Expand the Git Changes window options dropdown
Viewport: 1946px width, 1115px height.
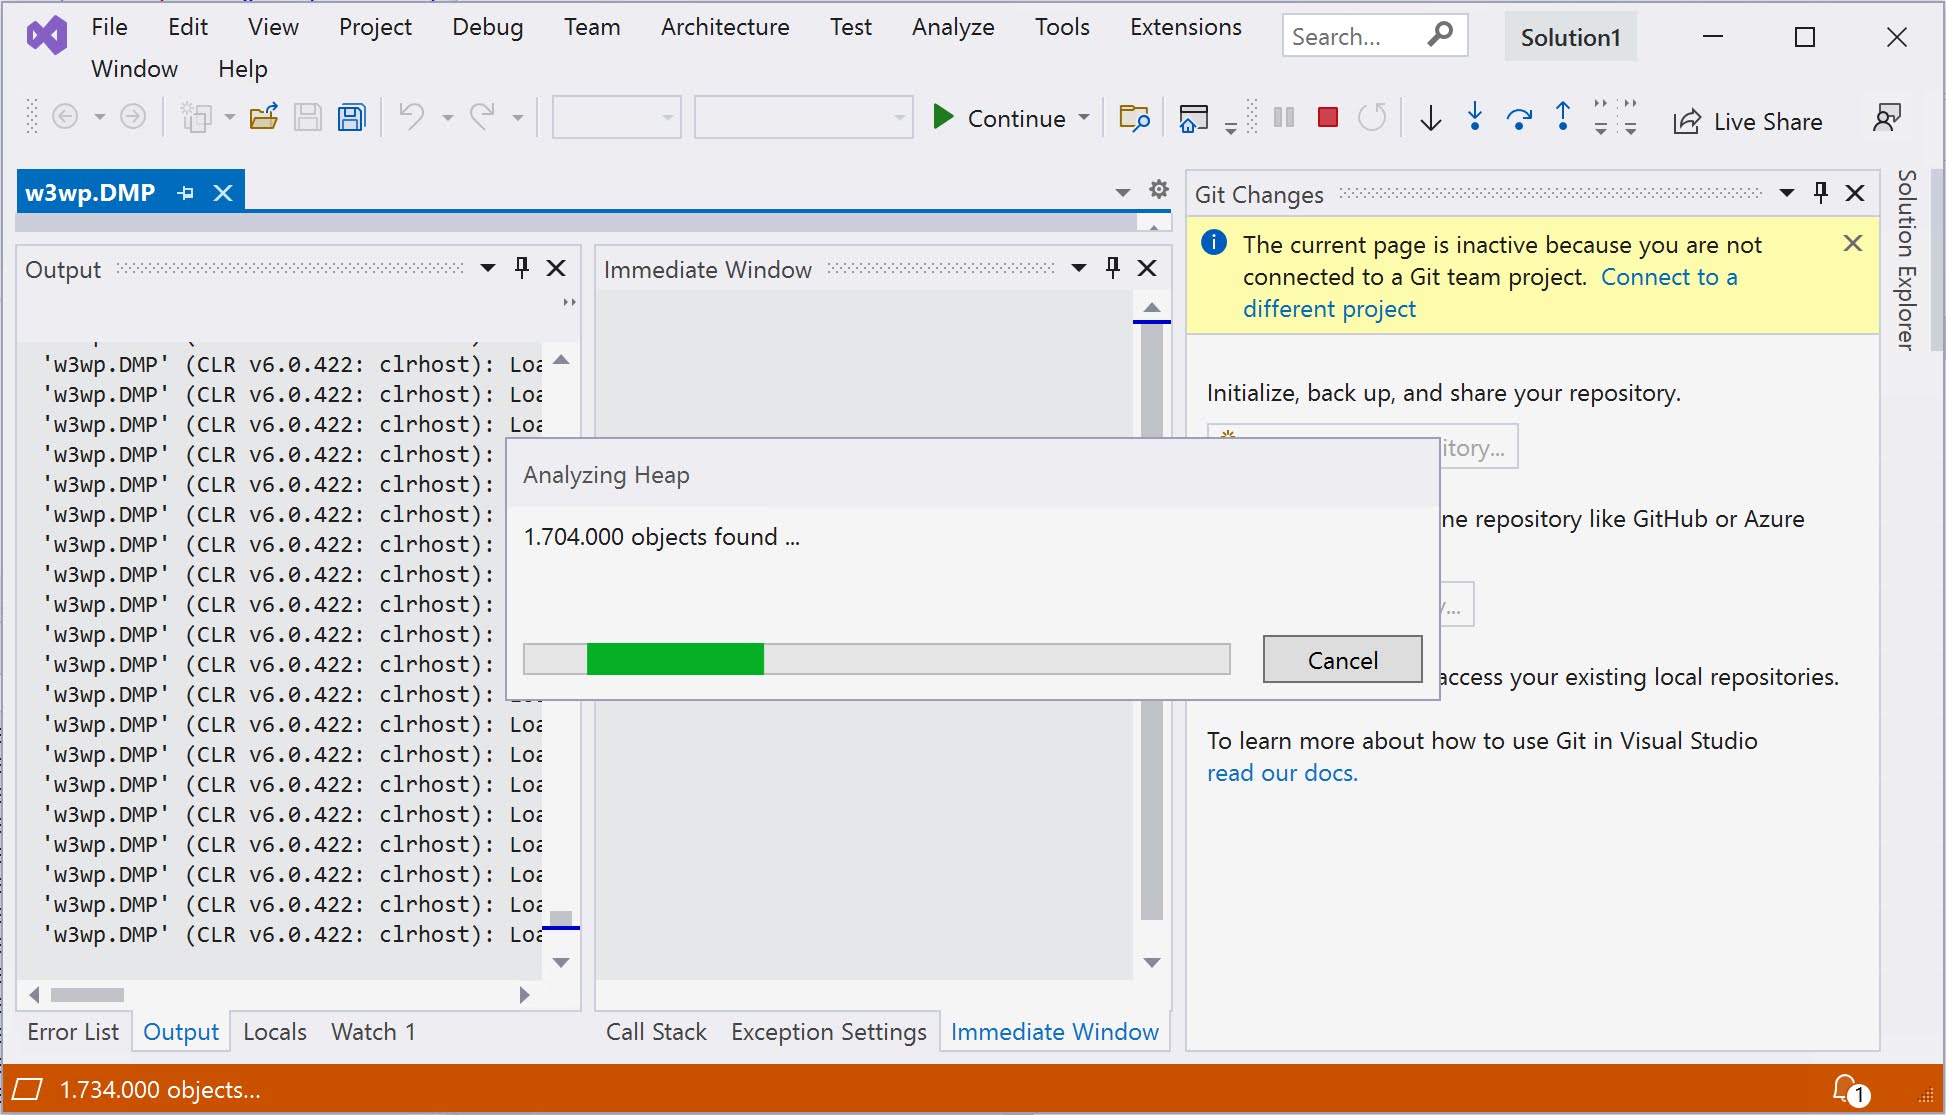tap(1786, 193)
